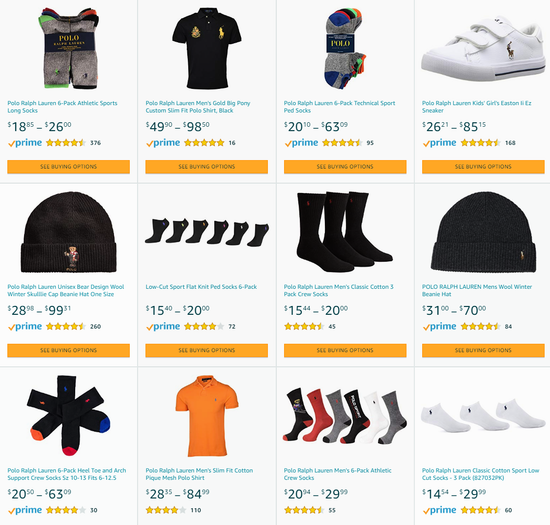This screenshot has height=525, width=550.
Task: Click See Buying Options for Mens Wool Winter Beanie
Action: pyautogui.click(x=483, y=350)
